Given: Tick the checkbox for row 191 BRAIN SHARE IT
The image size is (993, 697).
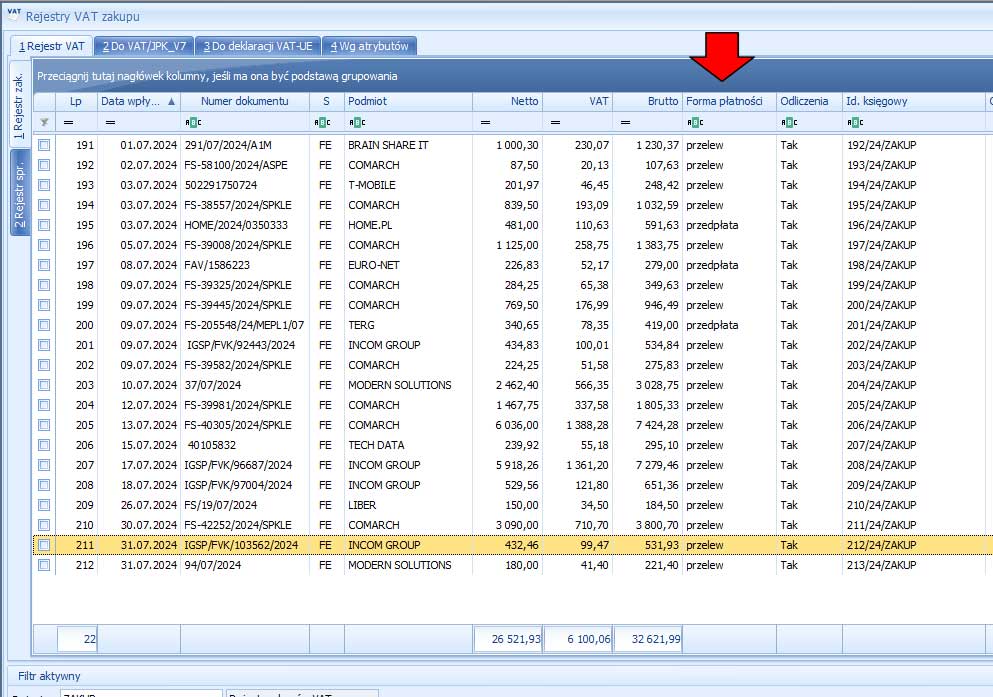Looking at the screenshot, I should pos(44,145).
